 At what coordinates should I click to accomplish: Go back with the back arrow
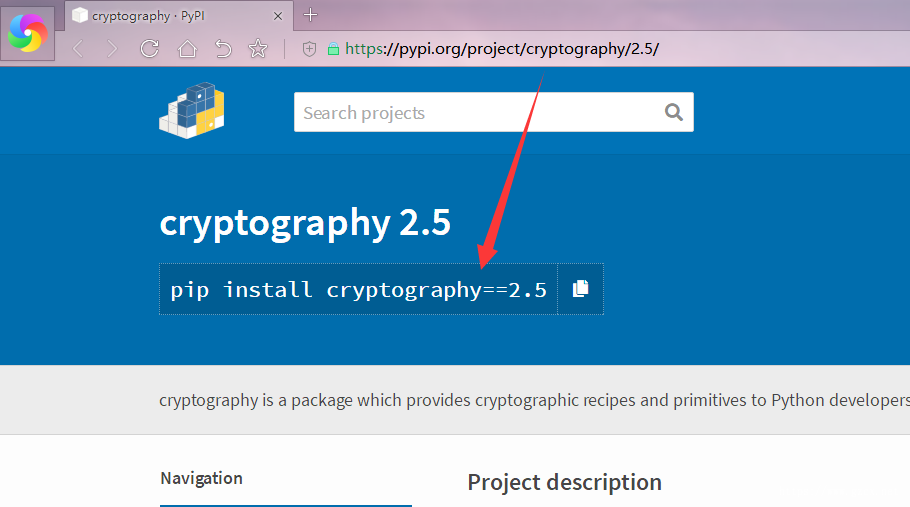78,49
